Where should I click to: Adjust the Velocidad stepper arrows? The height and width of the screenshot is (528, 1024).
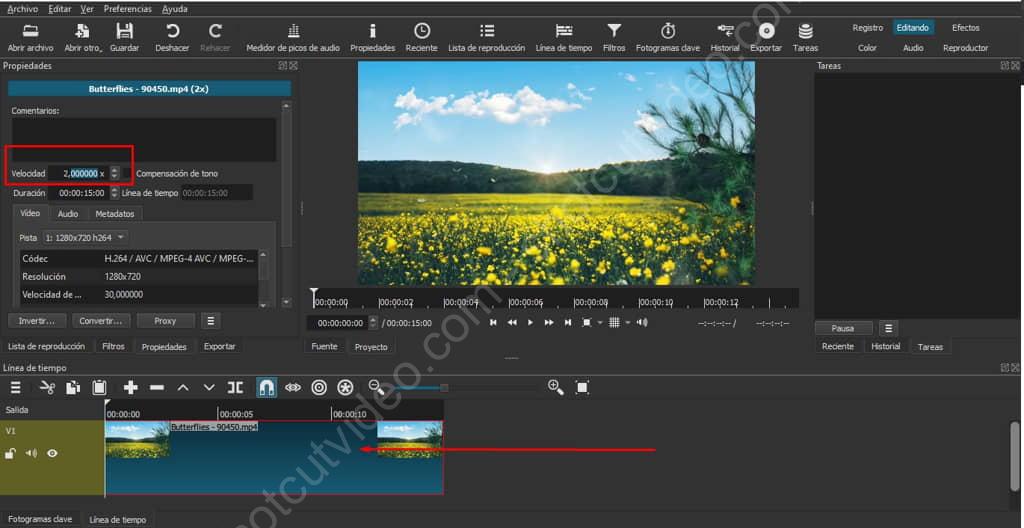point(115,173)
